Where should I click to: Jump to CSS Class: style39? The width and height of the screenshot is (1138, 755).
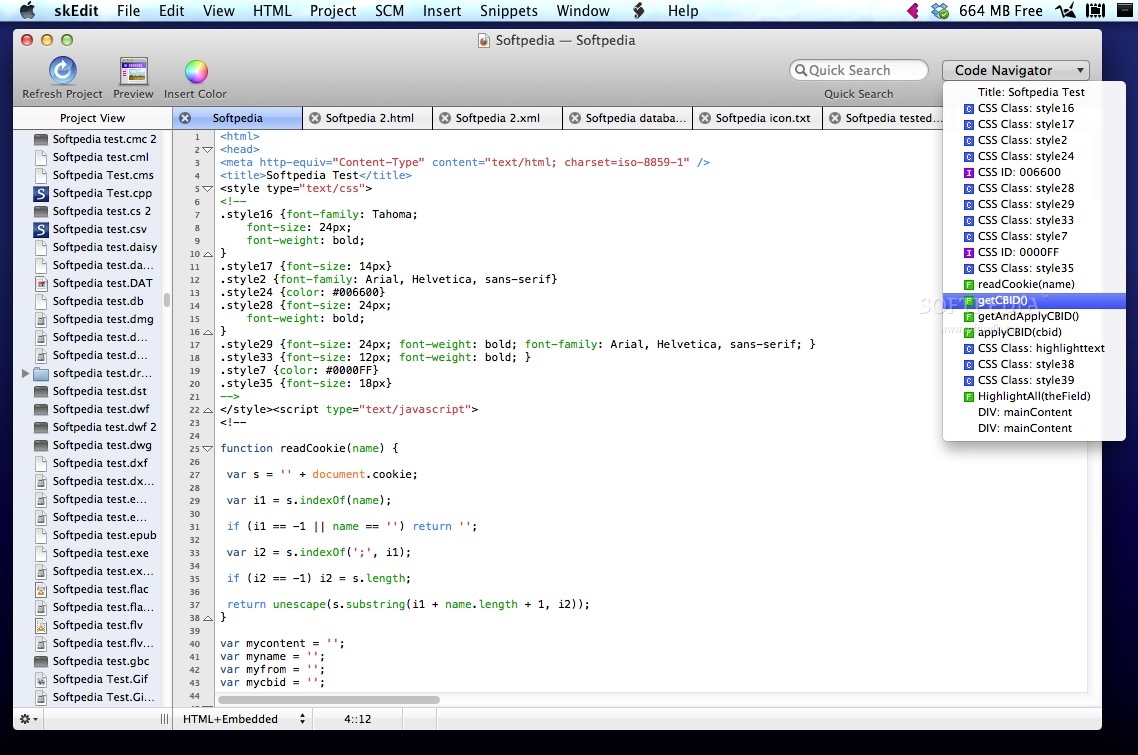1033,380
